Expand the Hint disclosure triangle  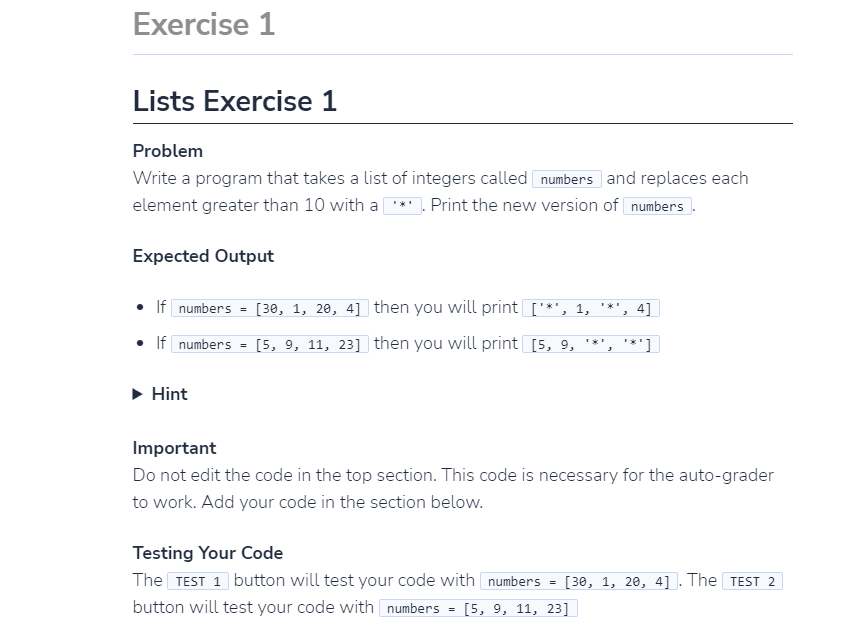click(x=138, y=394)
